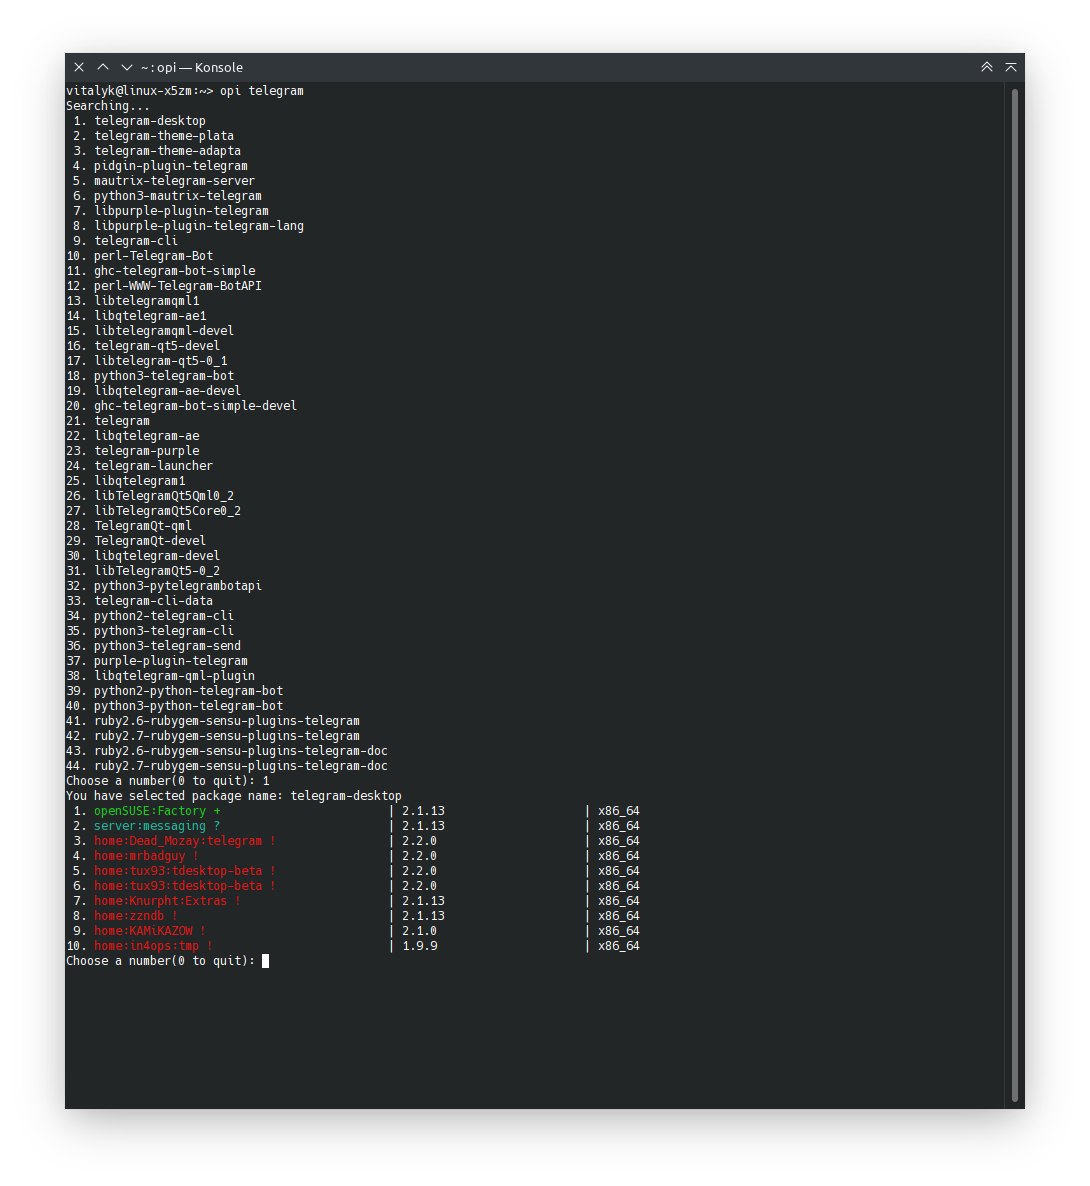Click row "18. python3-telegram-bot"
Image resolution: width=1090 pixels, height=1186 pixels.
(150, 376)
